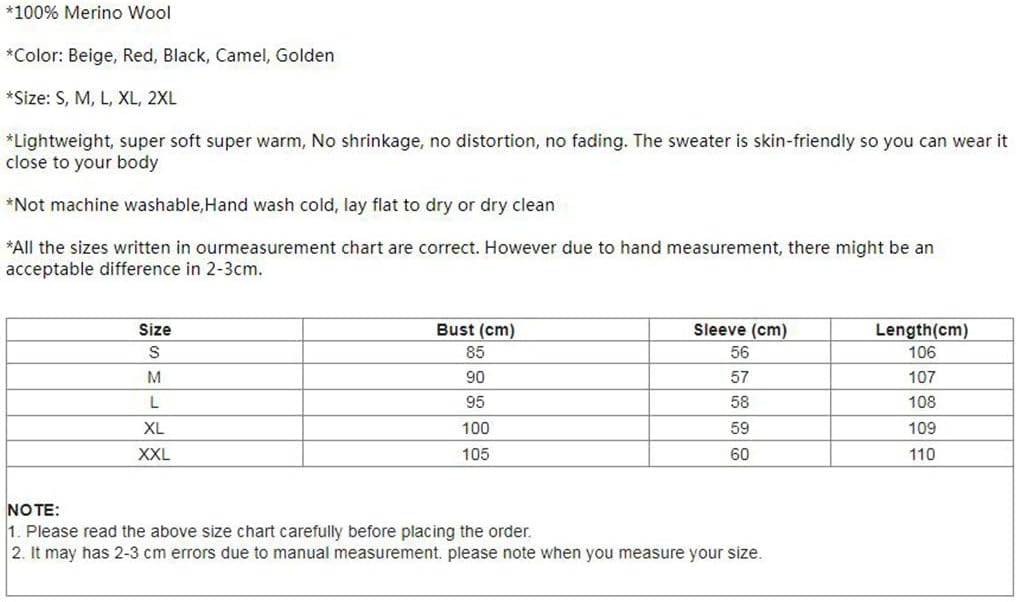Screen dimensions: 1017x602
Task: Click the length value 110
Action: click(922, 454)
